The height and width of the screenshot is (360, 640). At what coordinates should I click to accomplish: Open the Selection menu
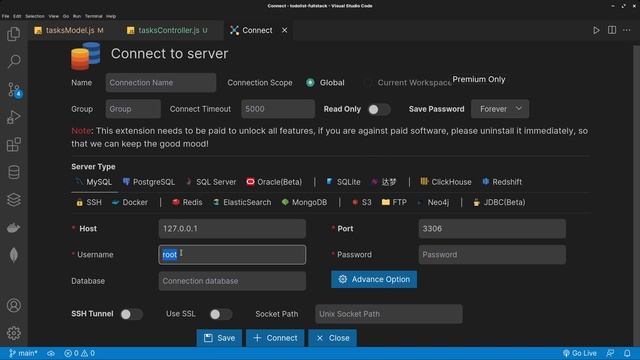pyautogui.click(x=35, y=16)
